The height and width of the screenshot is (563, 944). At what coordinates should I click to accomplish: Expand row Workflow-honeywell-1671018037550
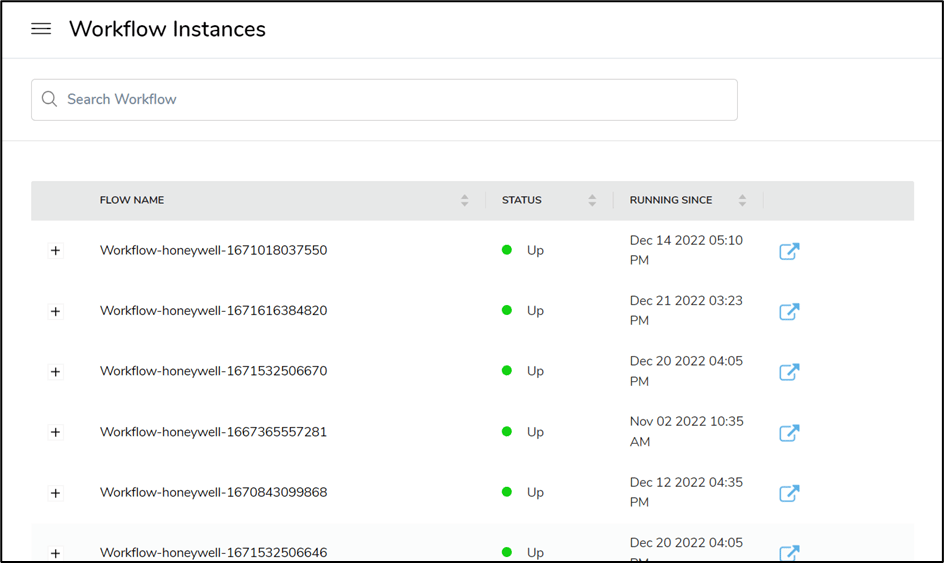[x=55, y=250]
